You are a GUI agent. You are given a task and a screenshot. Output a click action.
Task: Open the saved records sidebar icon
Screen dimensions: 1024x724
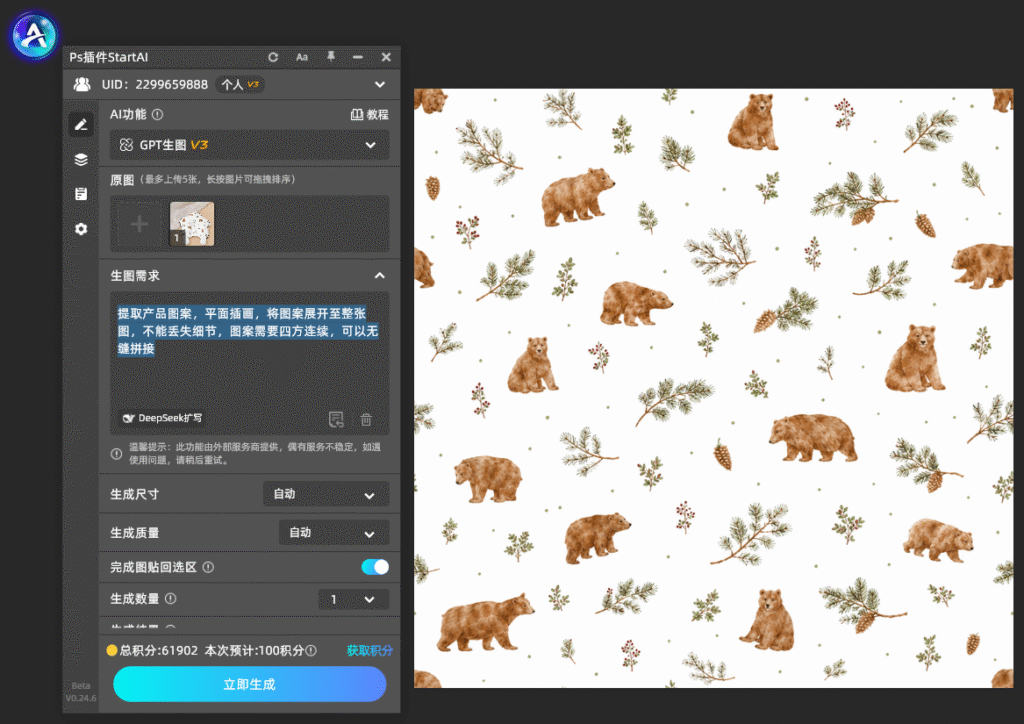[x=81, y=194]
